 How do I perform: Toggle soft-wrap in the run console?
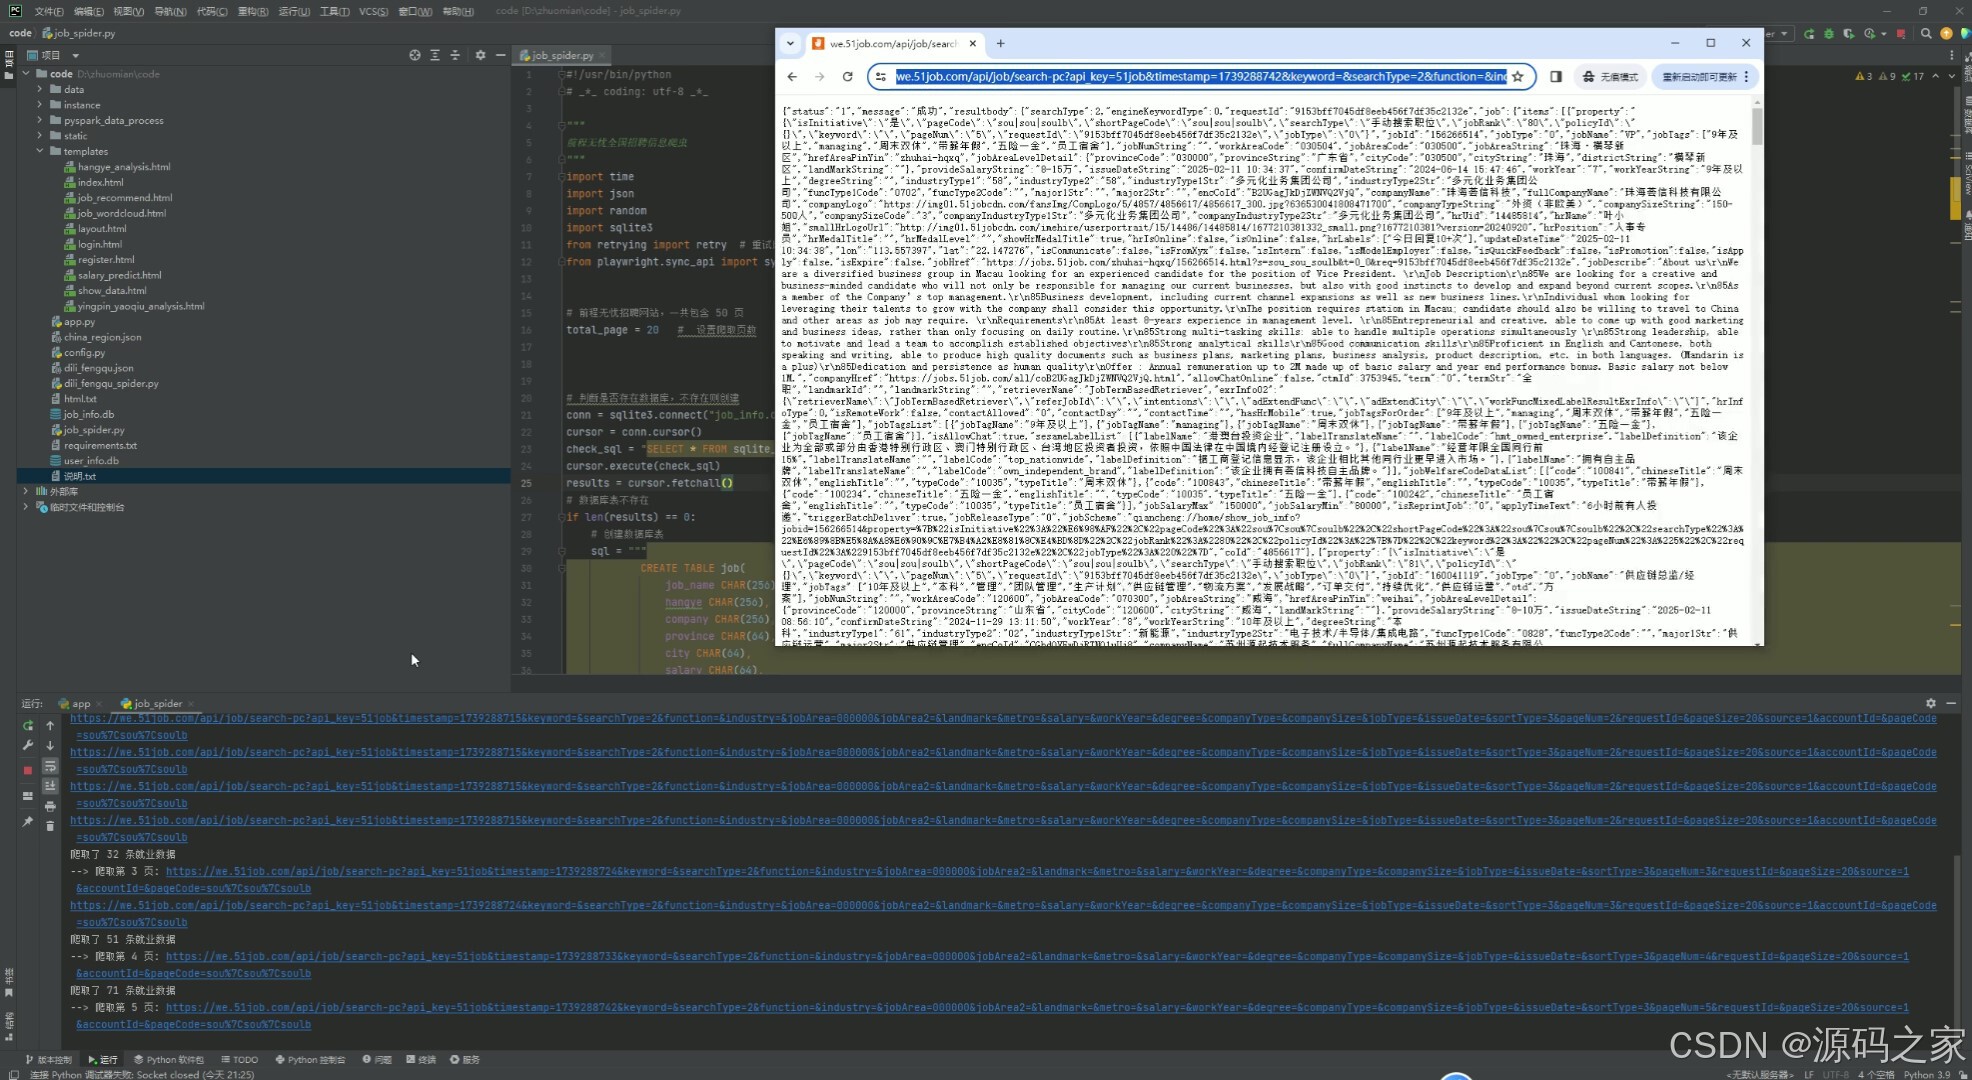tap(50, 766)
